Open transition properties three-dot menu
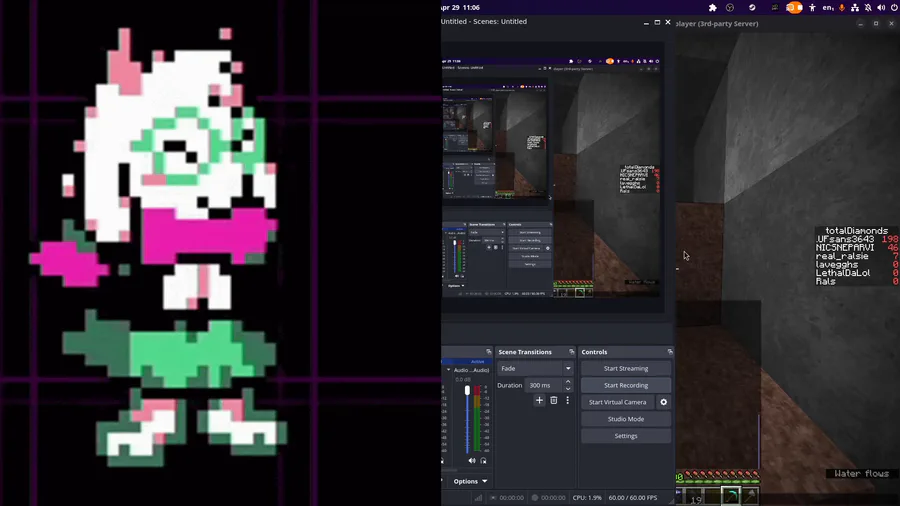900x506 pixels. [568, 400]
